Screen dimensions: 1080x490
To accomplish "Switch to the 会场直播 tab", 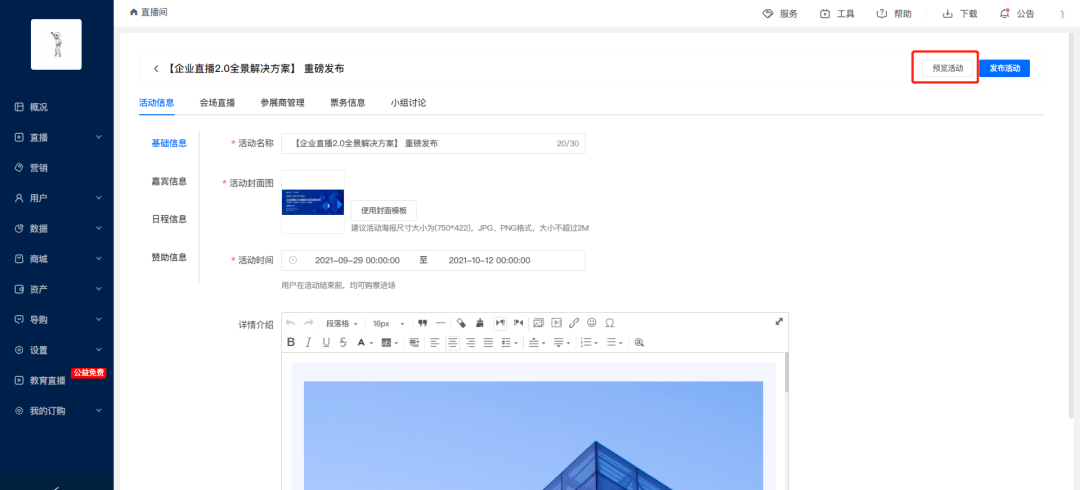I will coord(217,103).
